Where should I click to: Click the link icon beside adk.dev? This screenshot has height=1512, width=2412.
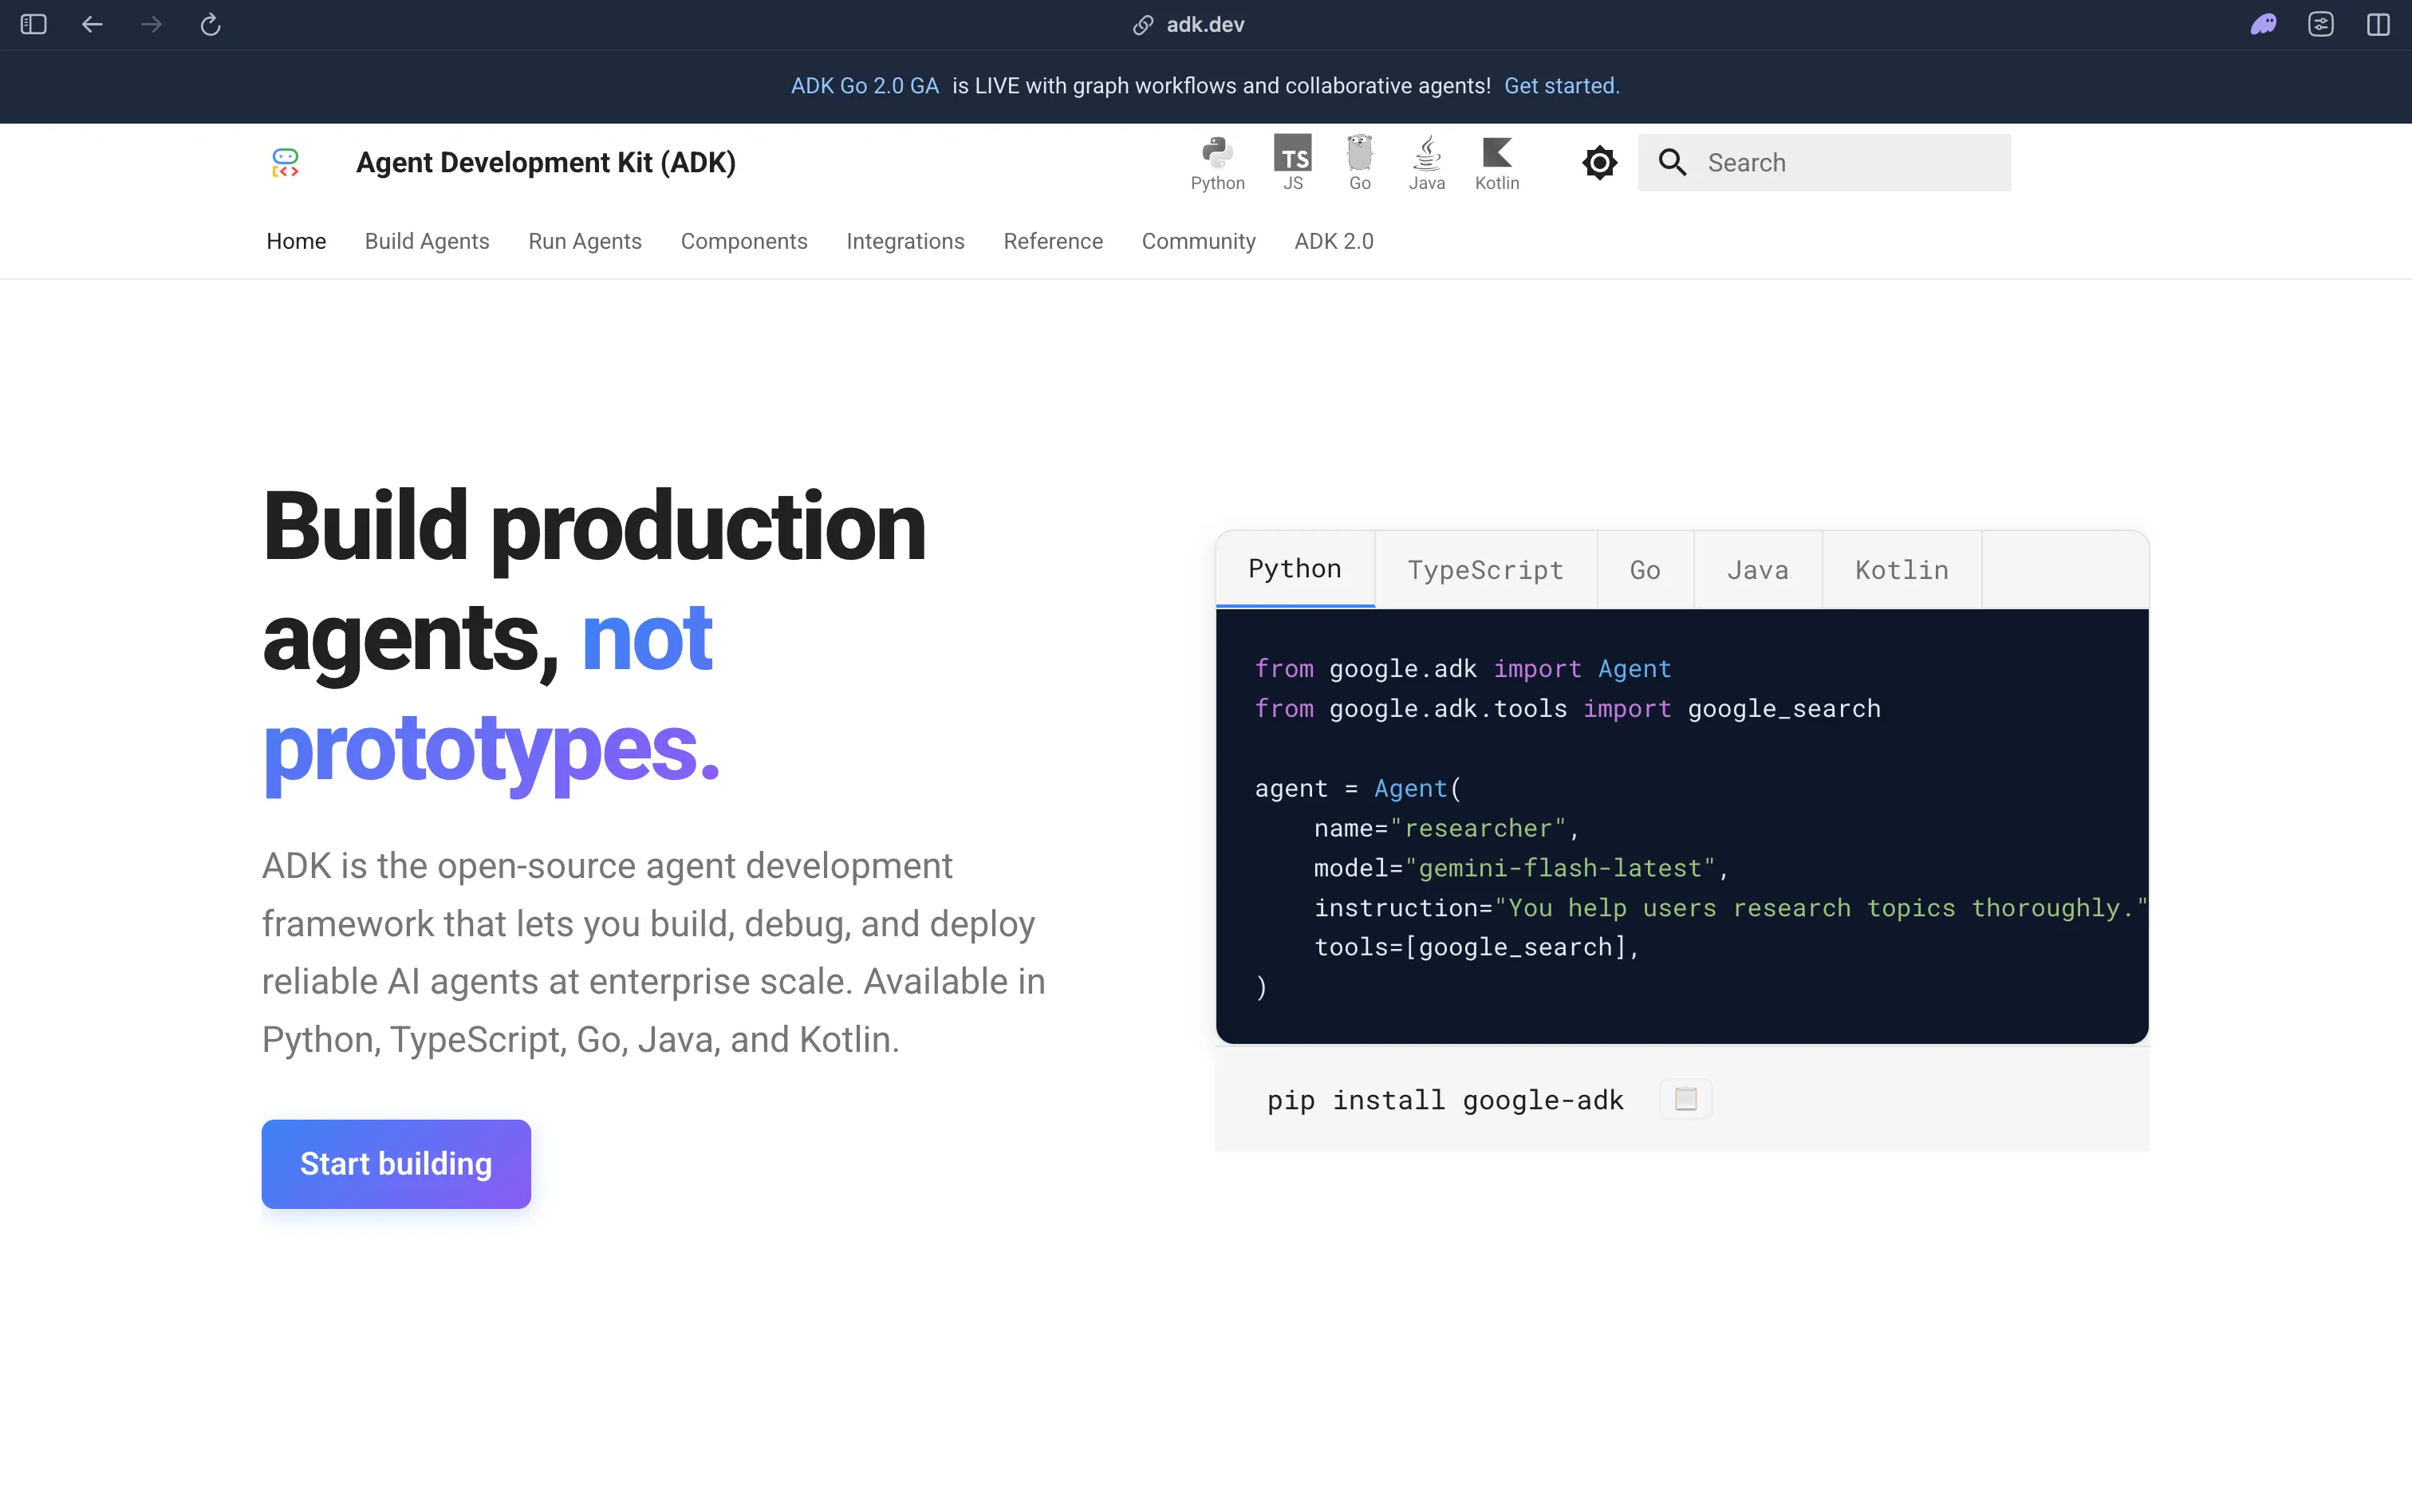coord(1143,25)
